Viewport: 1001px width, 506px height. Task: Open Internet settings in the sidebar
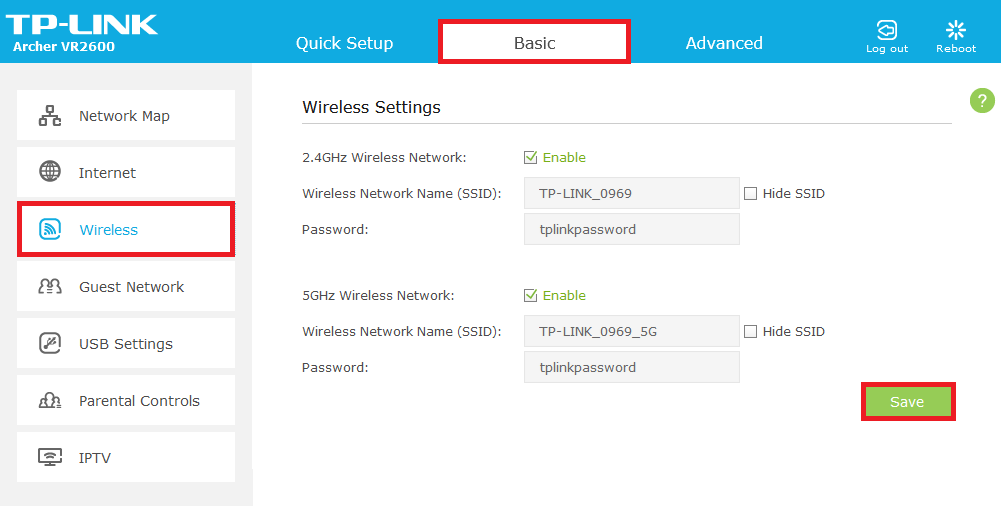pos(126,172)
